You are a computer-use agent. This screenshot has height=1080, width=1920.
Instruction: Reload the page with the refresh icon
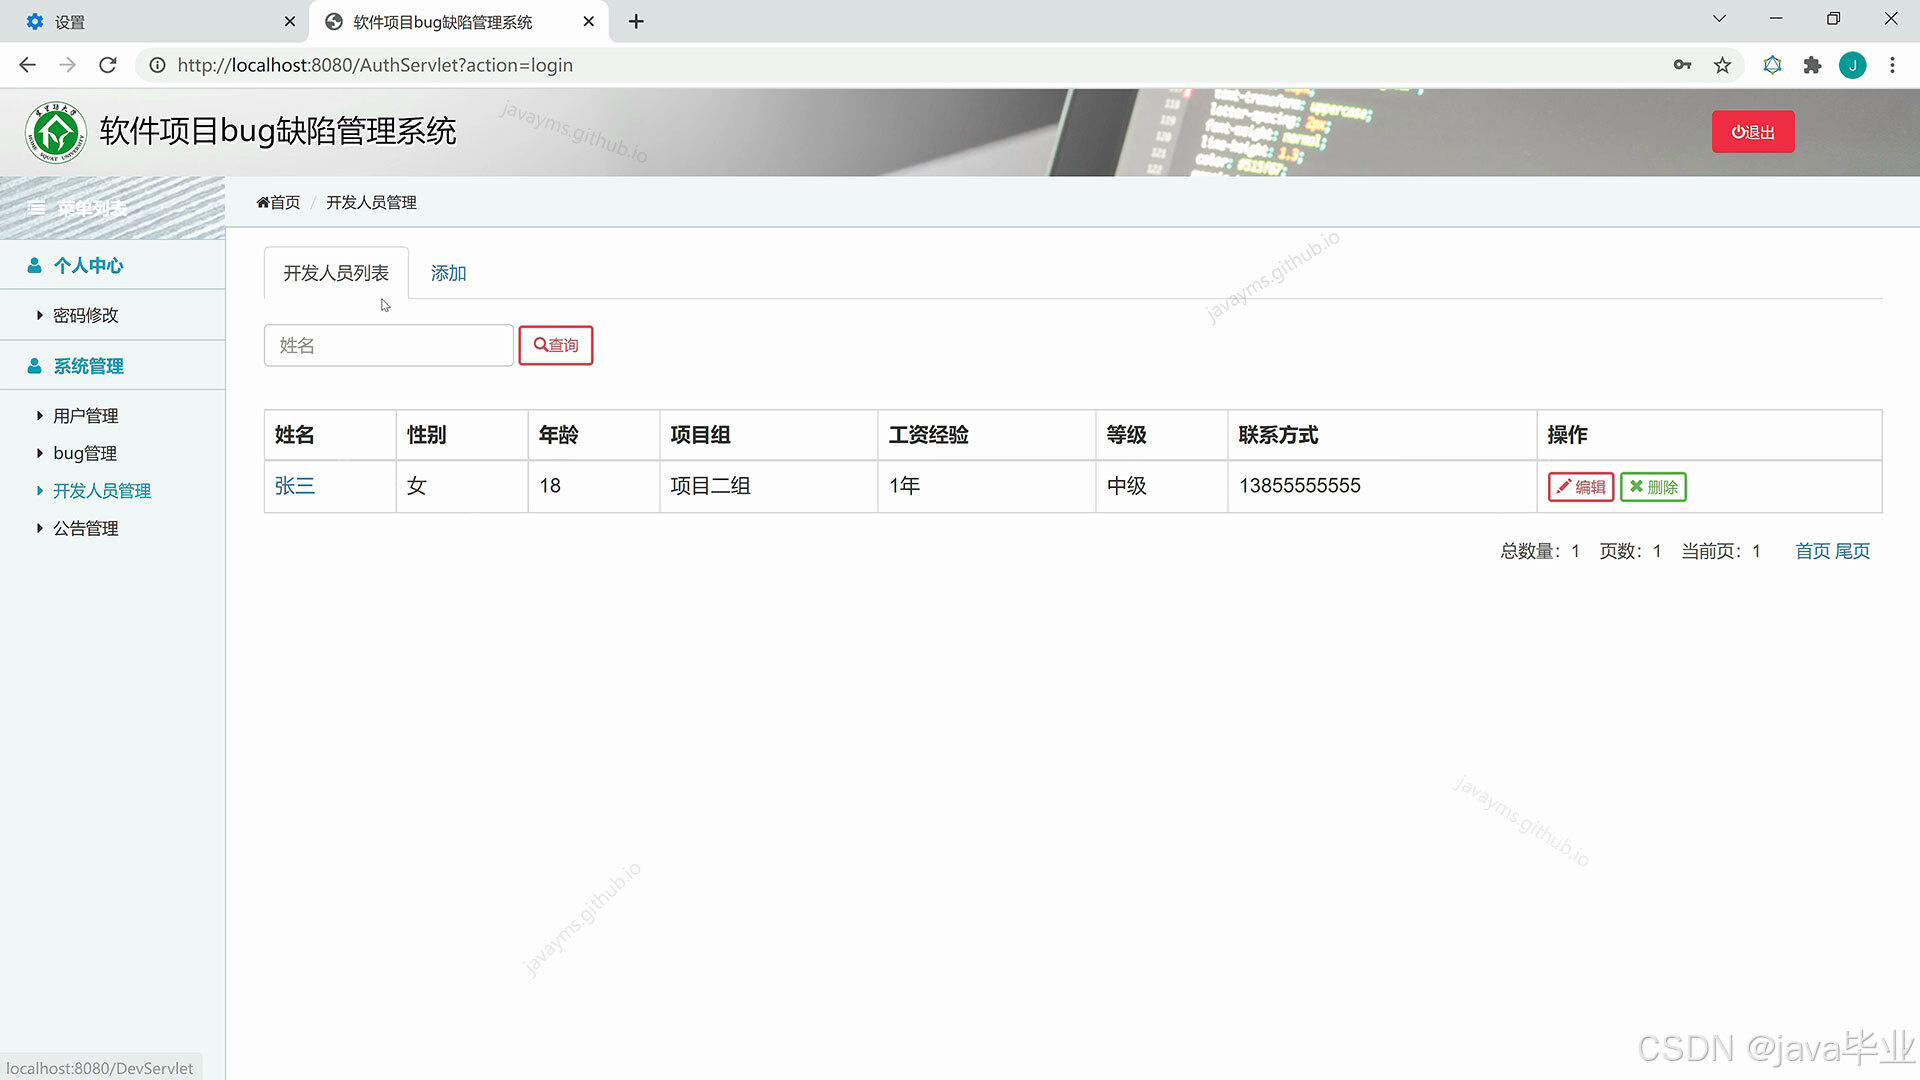coord(108,65)
